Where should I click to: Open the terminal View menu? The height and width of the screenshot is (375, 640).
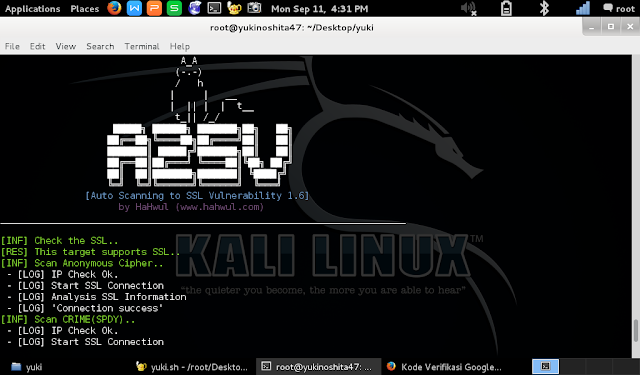[66, 46]
